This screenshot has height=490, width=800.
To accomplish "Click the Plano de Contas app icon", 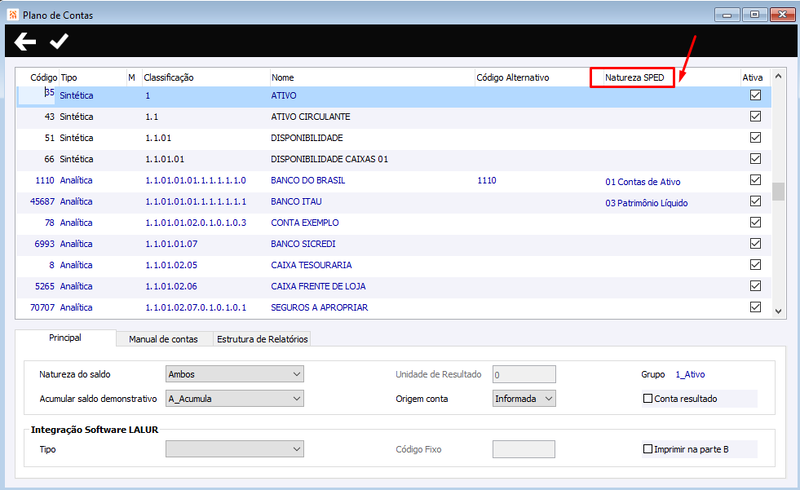I will [13, 15].
